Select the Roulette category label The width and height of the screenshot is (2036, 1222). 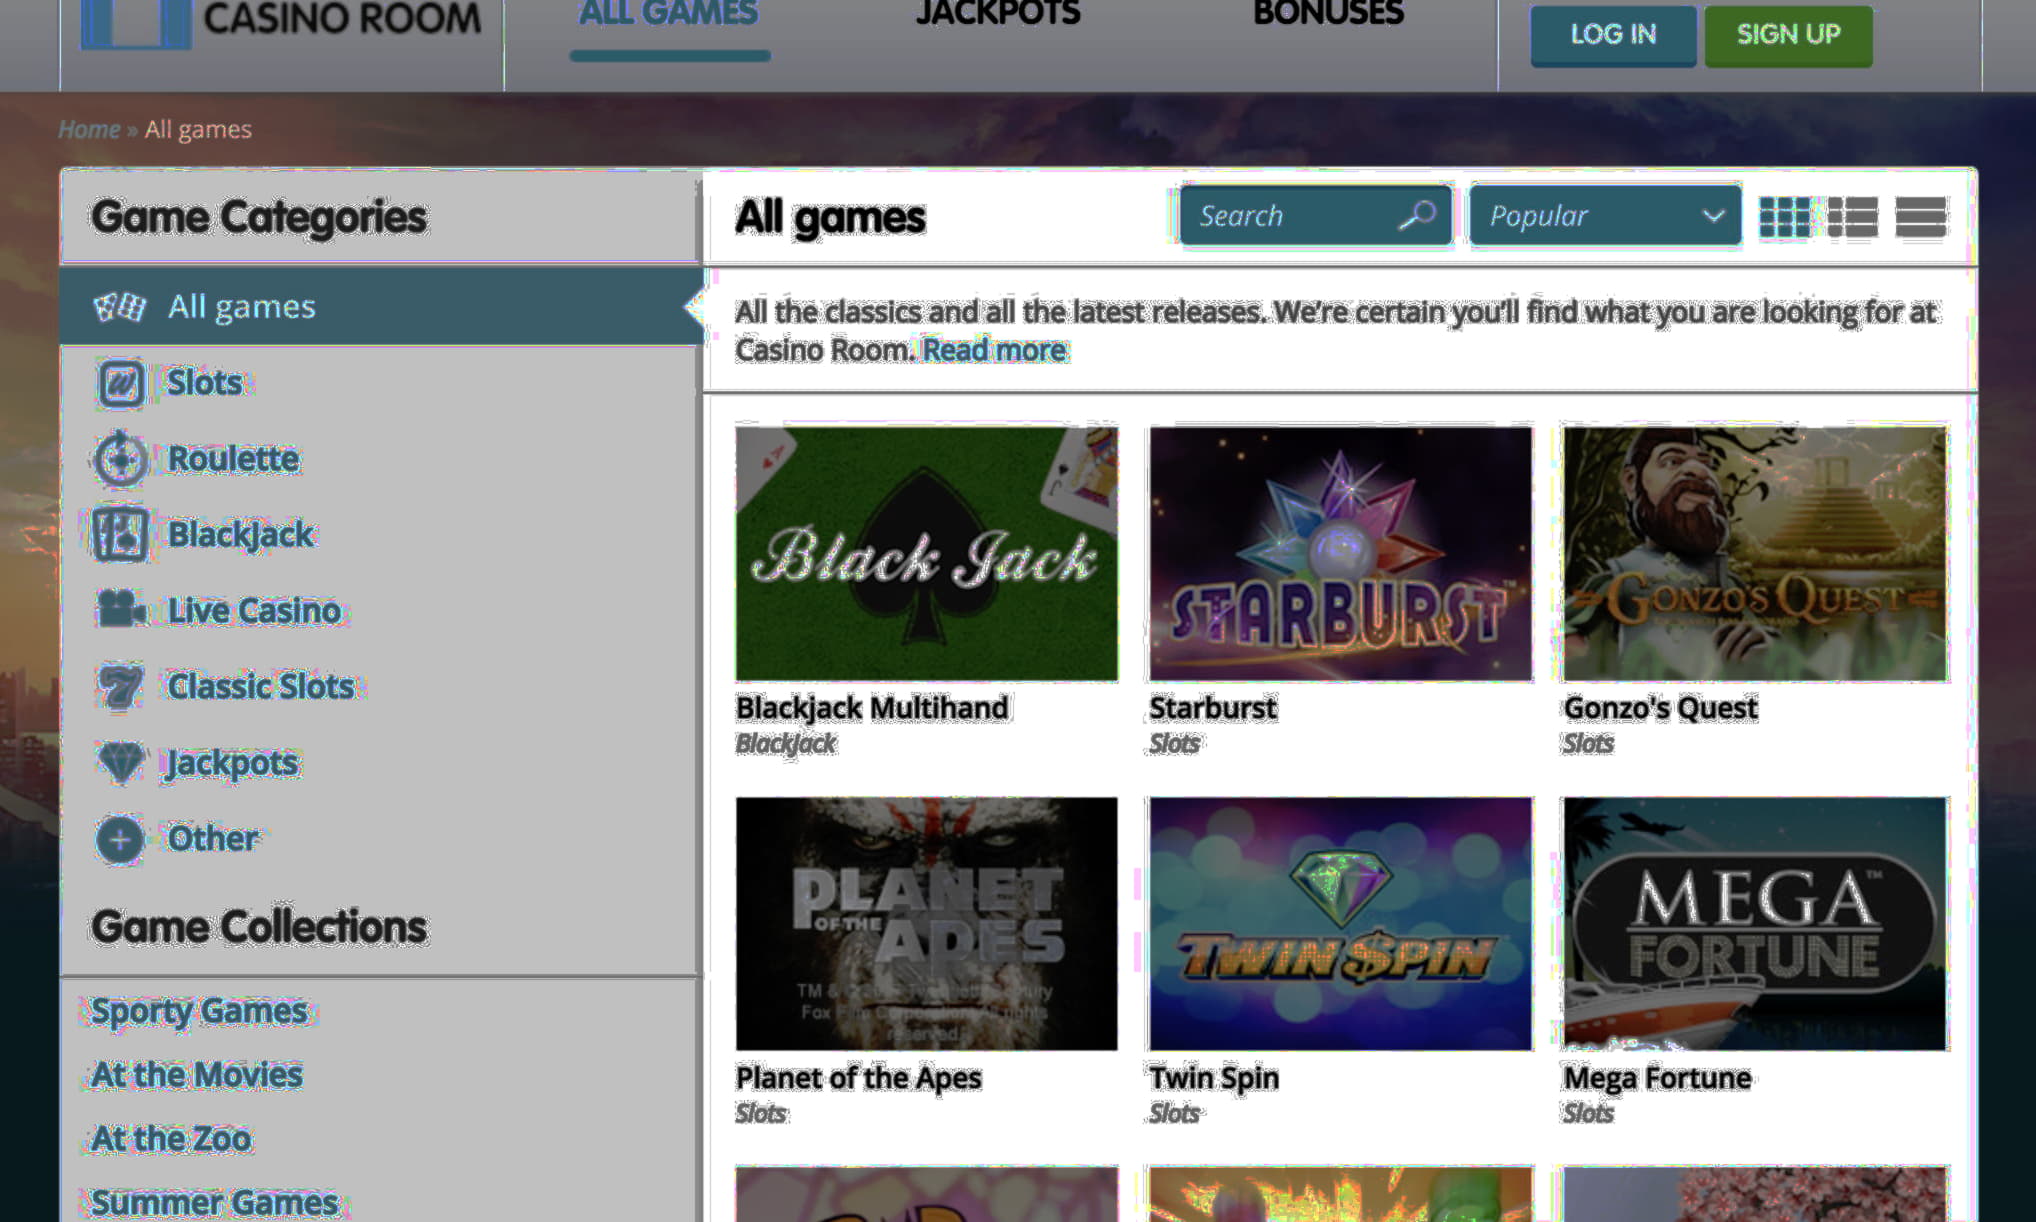pos(233,458)
